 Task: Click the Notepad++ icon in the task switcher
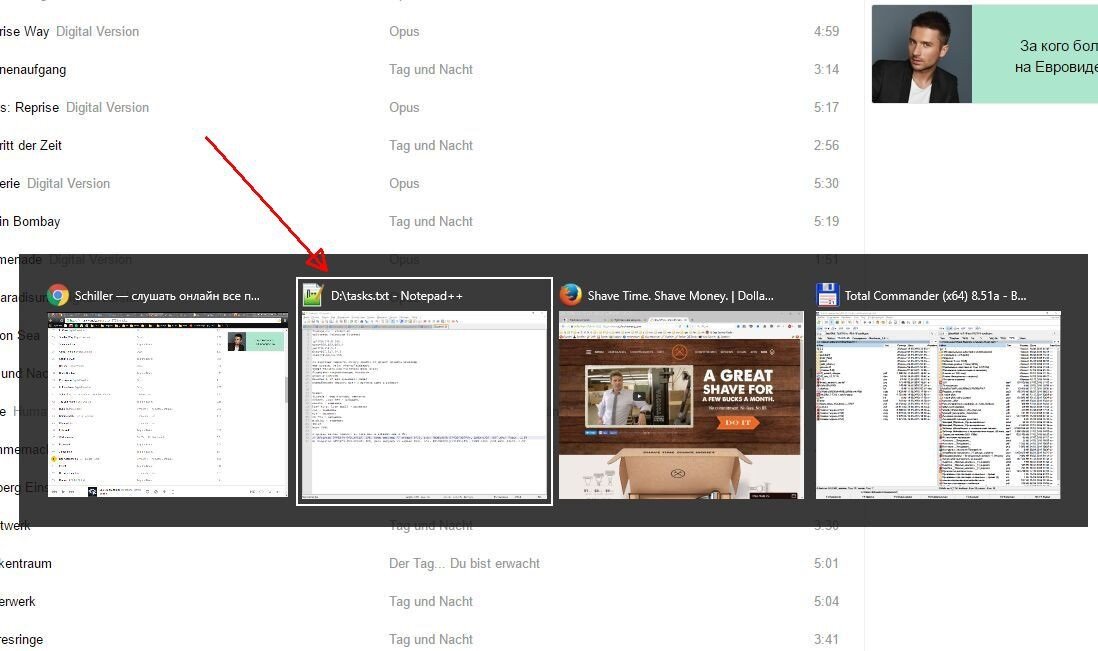coord(313,295)
